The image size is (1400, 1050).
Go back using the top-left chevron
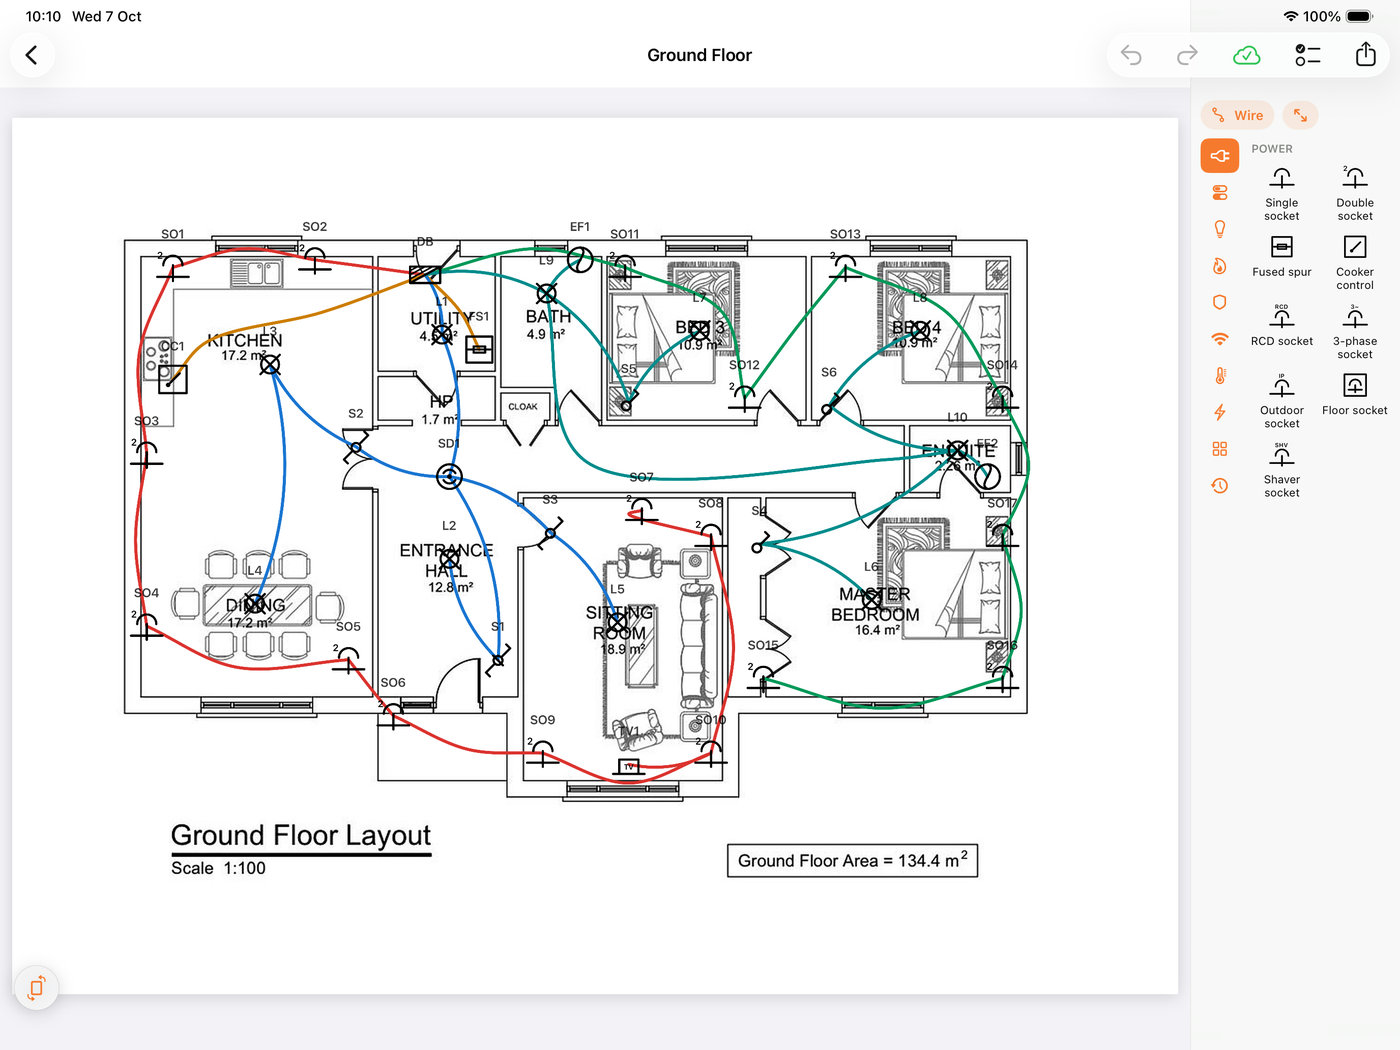pos(32,55)
